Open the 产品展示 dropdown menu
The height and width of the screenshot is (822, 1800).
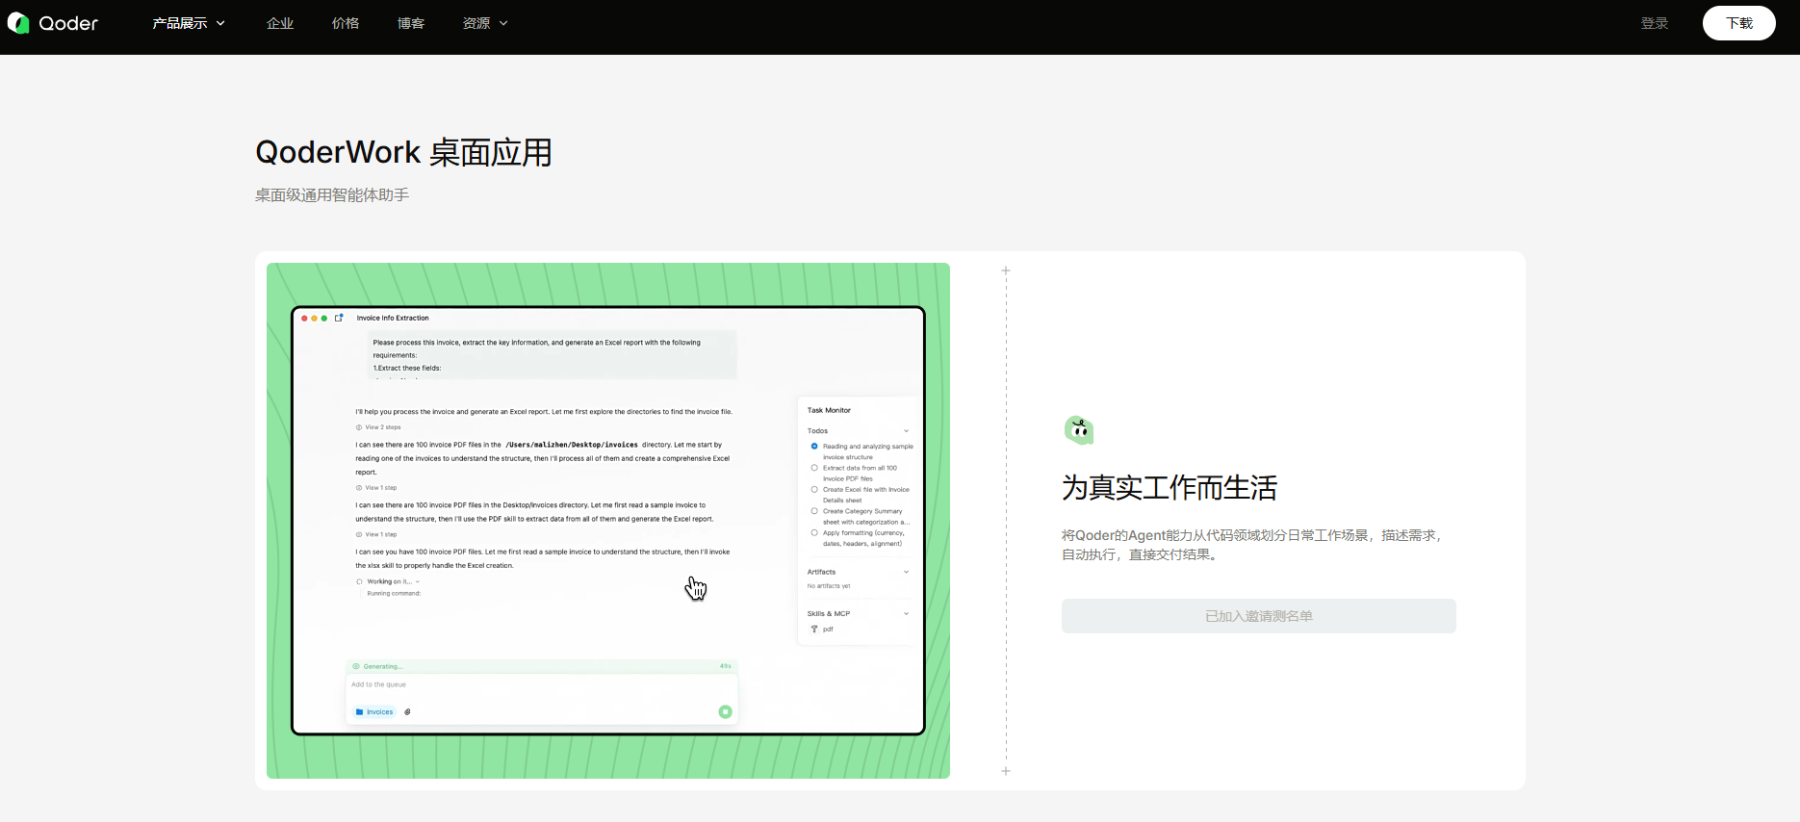click(188, 23)
